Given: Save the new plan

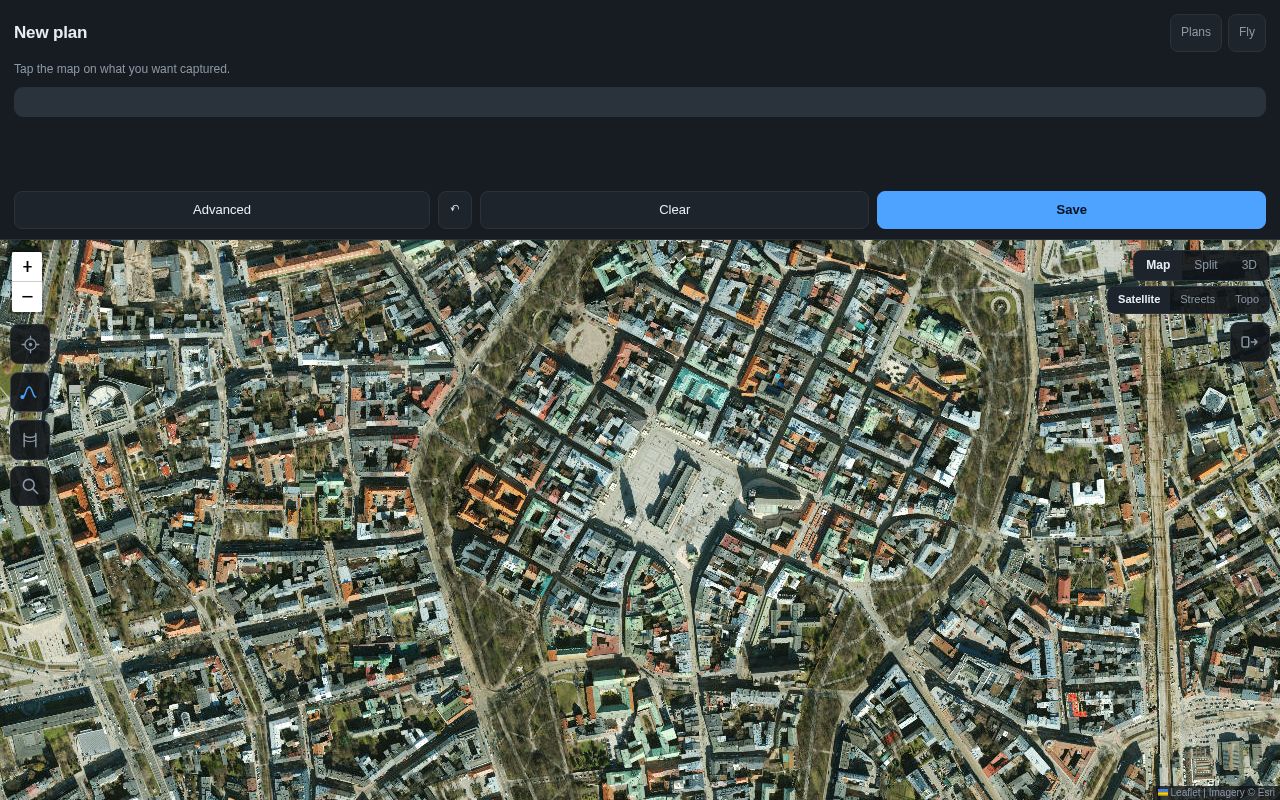Looking at the screenshot, I should point(1071,210).
